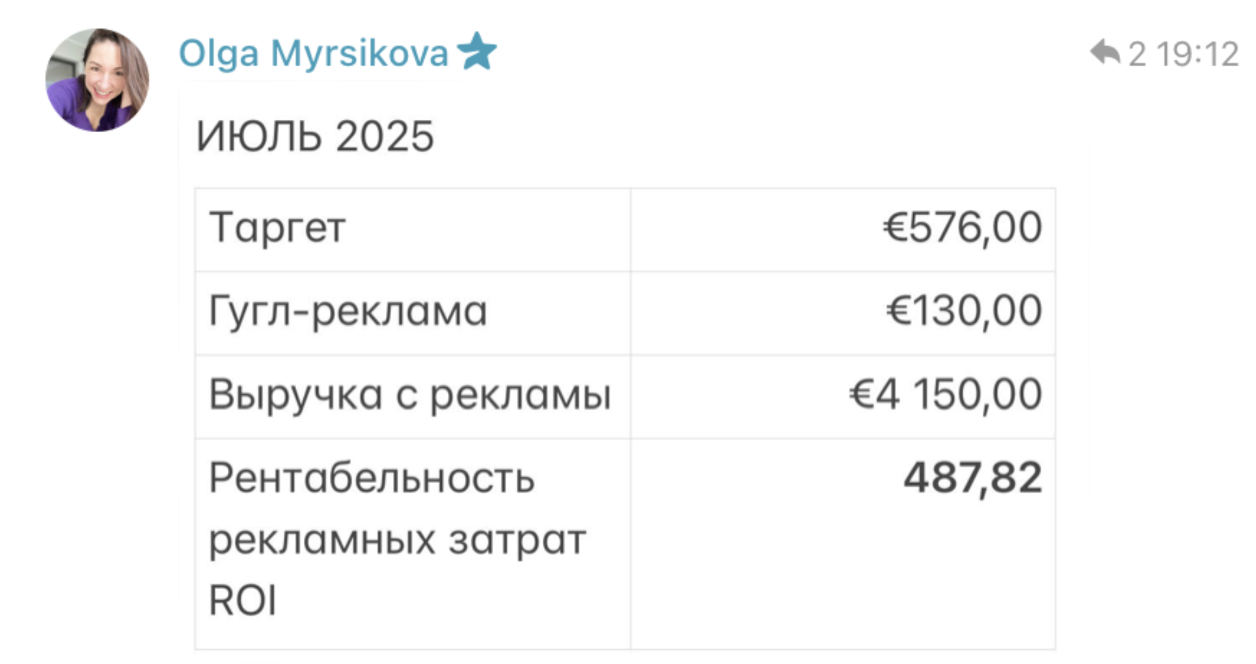Viewport: 1256px width, 664px height.
Task: Click the star badge beside sender name
Action: [x=477, y=53]
